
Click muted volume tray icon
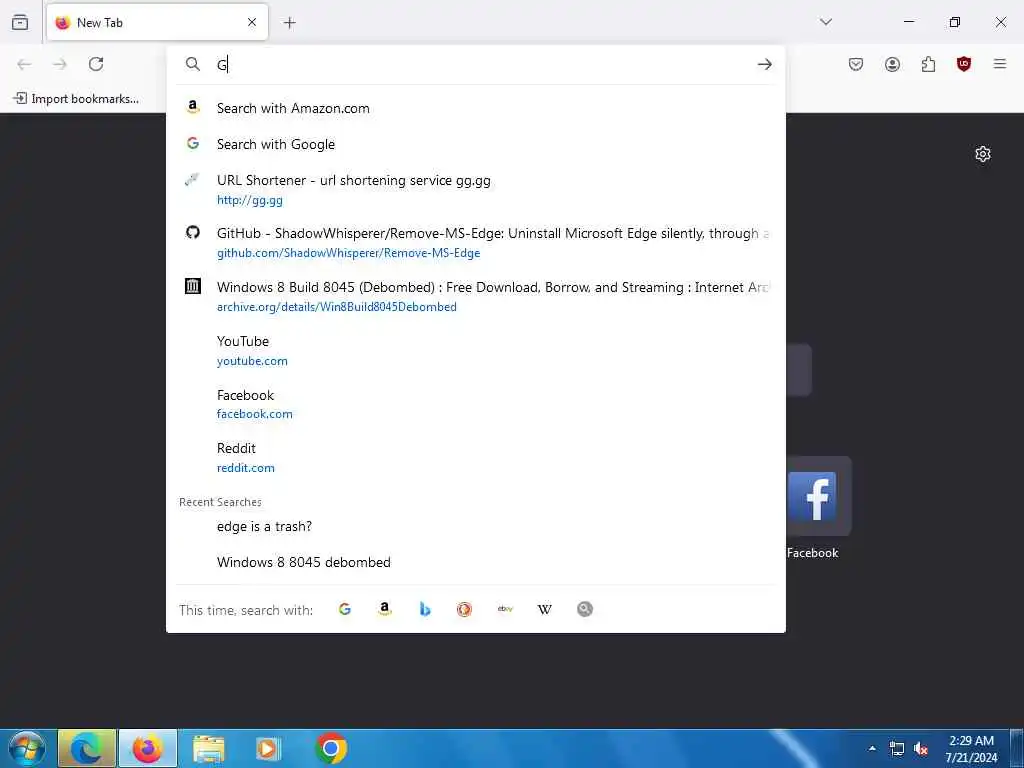tap(921, 748)
